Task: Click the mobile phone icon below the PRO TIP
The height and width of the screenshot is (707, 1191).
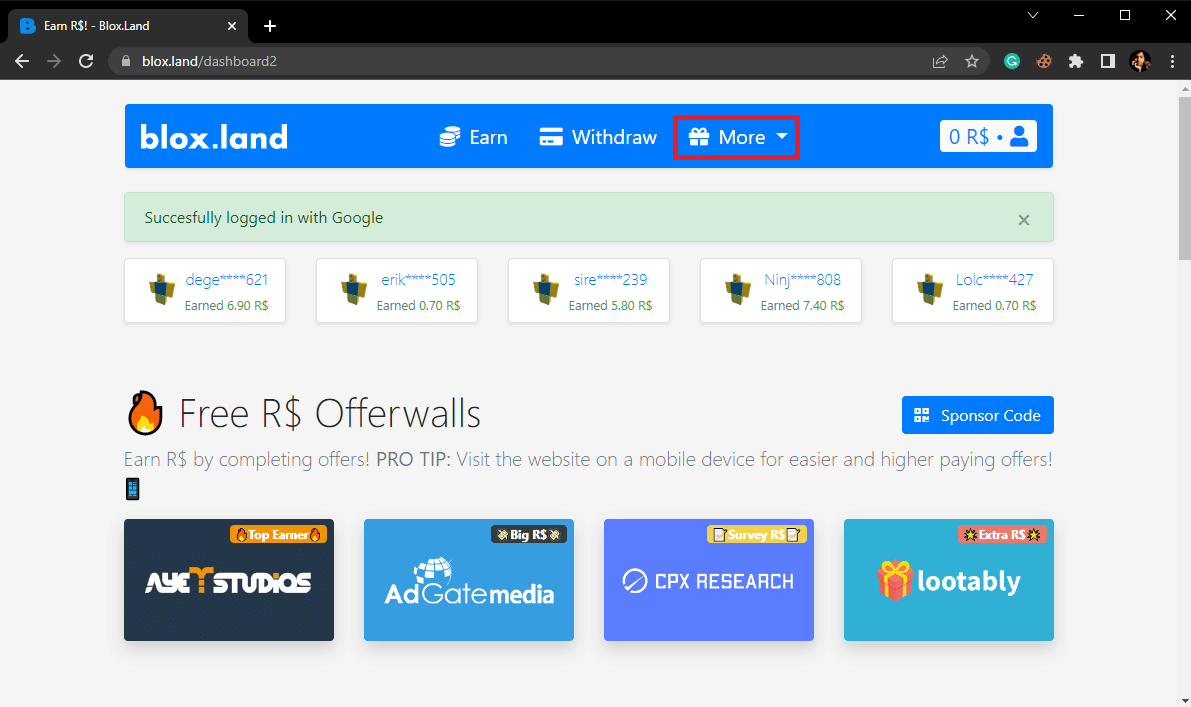Action: pyautogui.click(x=132, y=488)
